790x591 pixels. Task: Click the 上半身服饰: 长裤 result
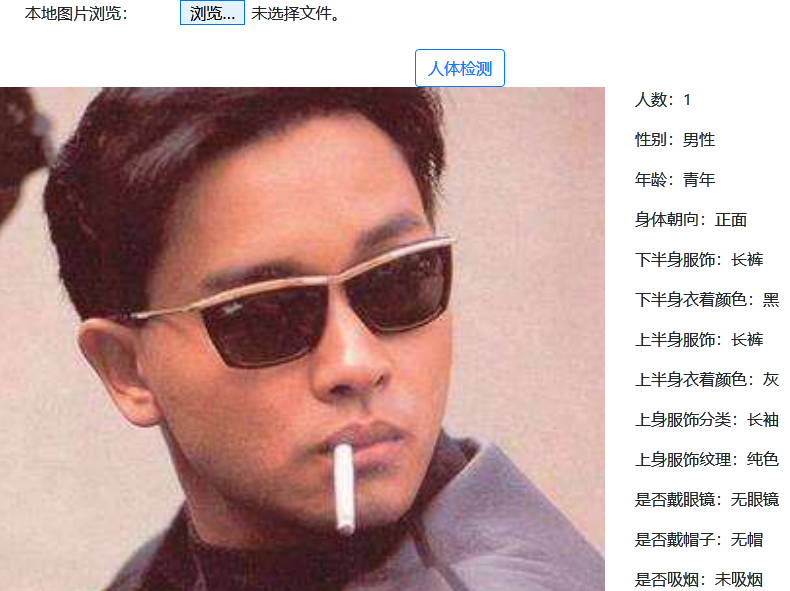(699, 340)
